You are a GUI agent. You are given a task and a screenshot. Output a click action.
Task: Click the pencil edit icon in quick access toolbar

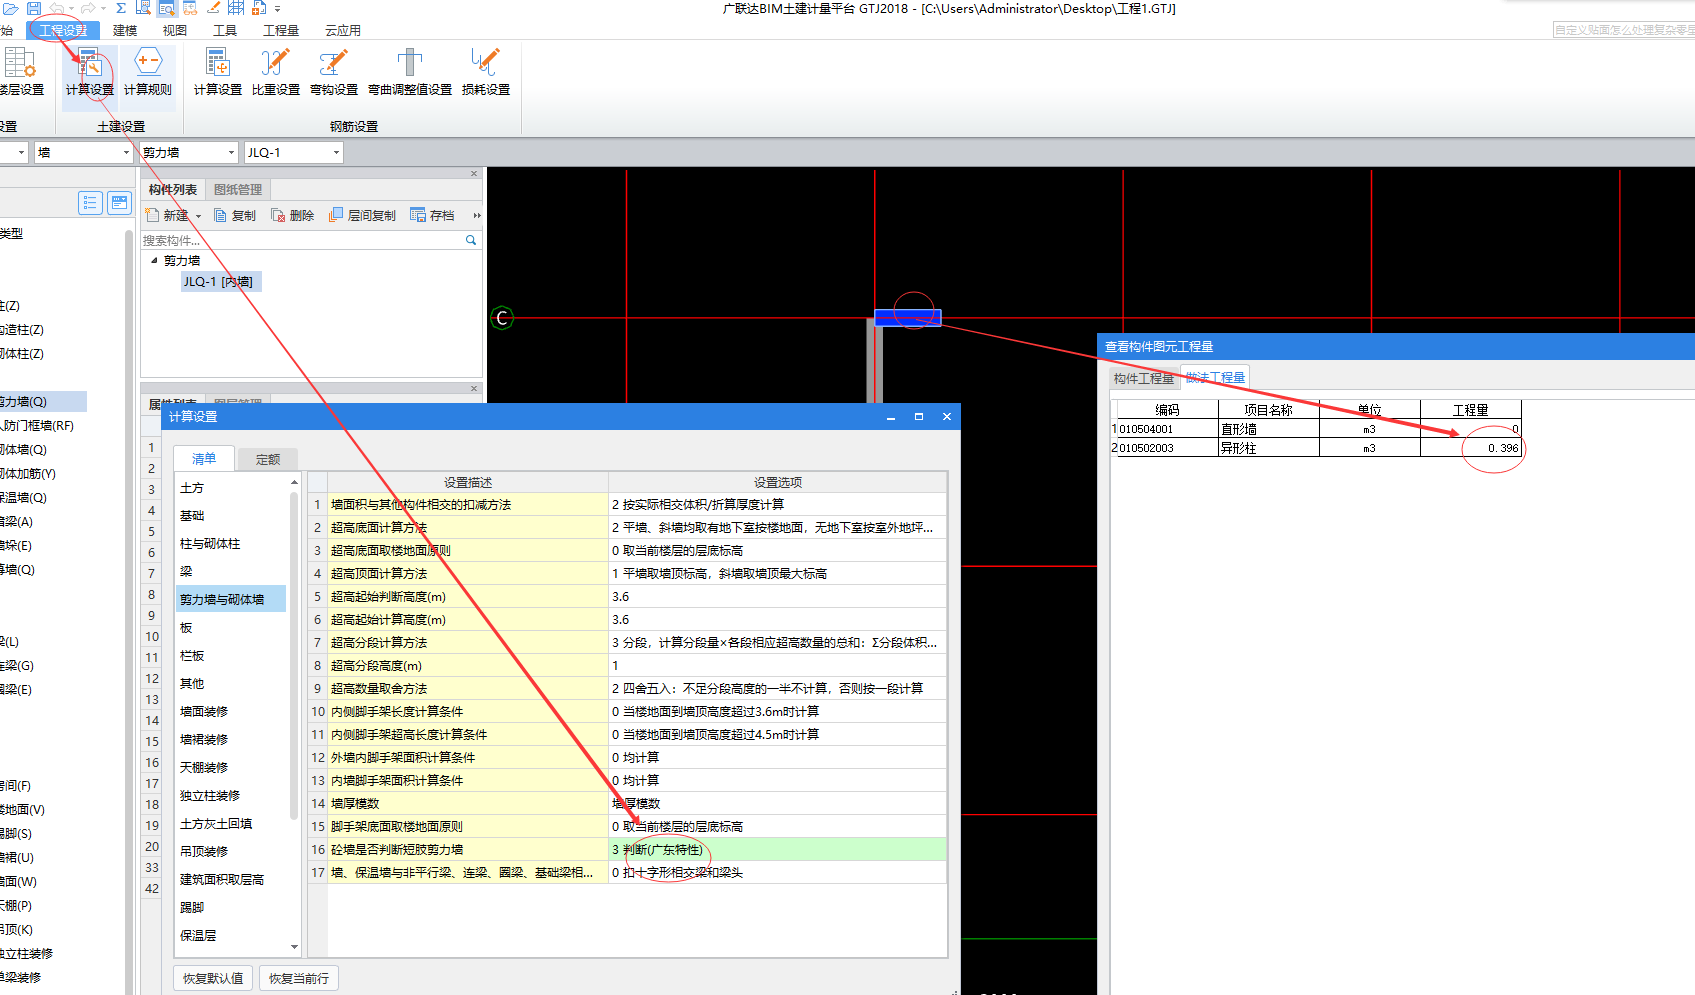[213, 8]
